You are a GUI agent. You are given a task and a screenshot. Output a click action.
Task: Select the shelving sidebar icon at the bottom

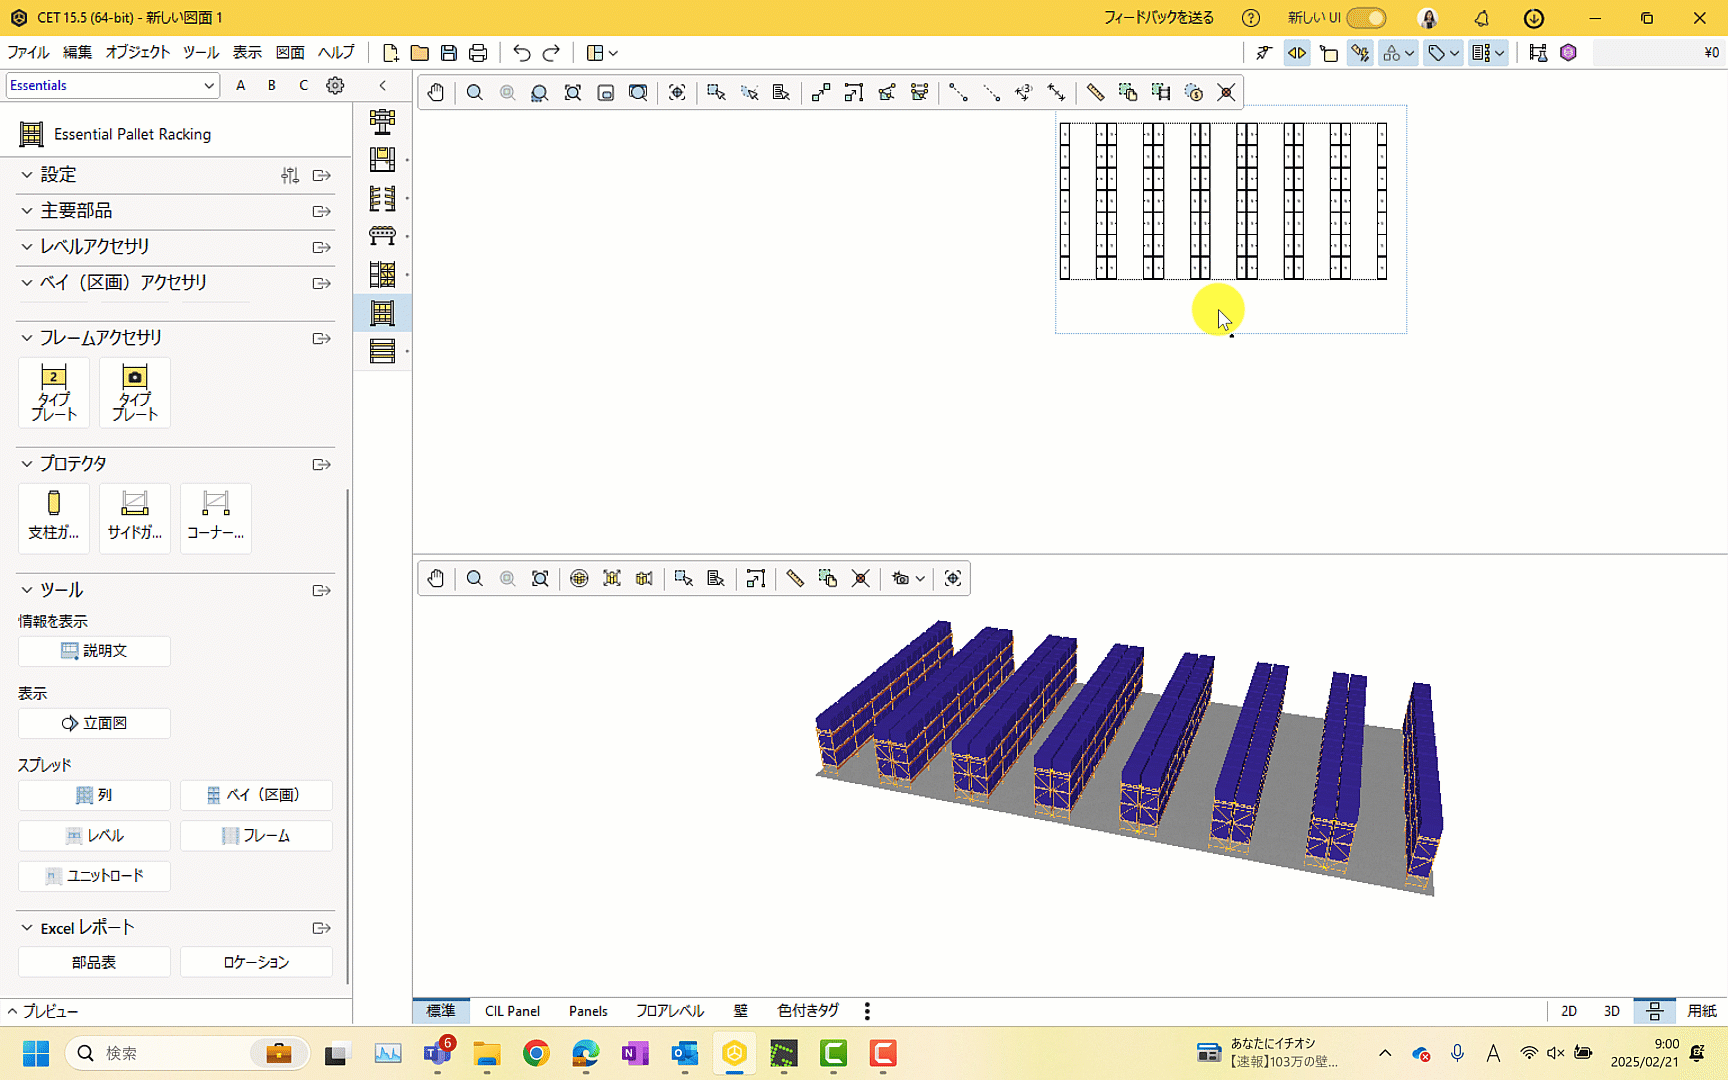pos(382,351)
